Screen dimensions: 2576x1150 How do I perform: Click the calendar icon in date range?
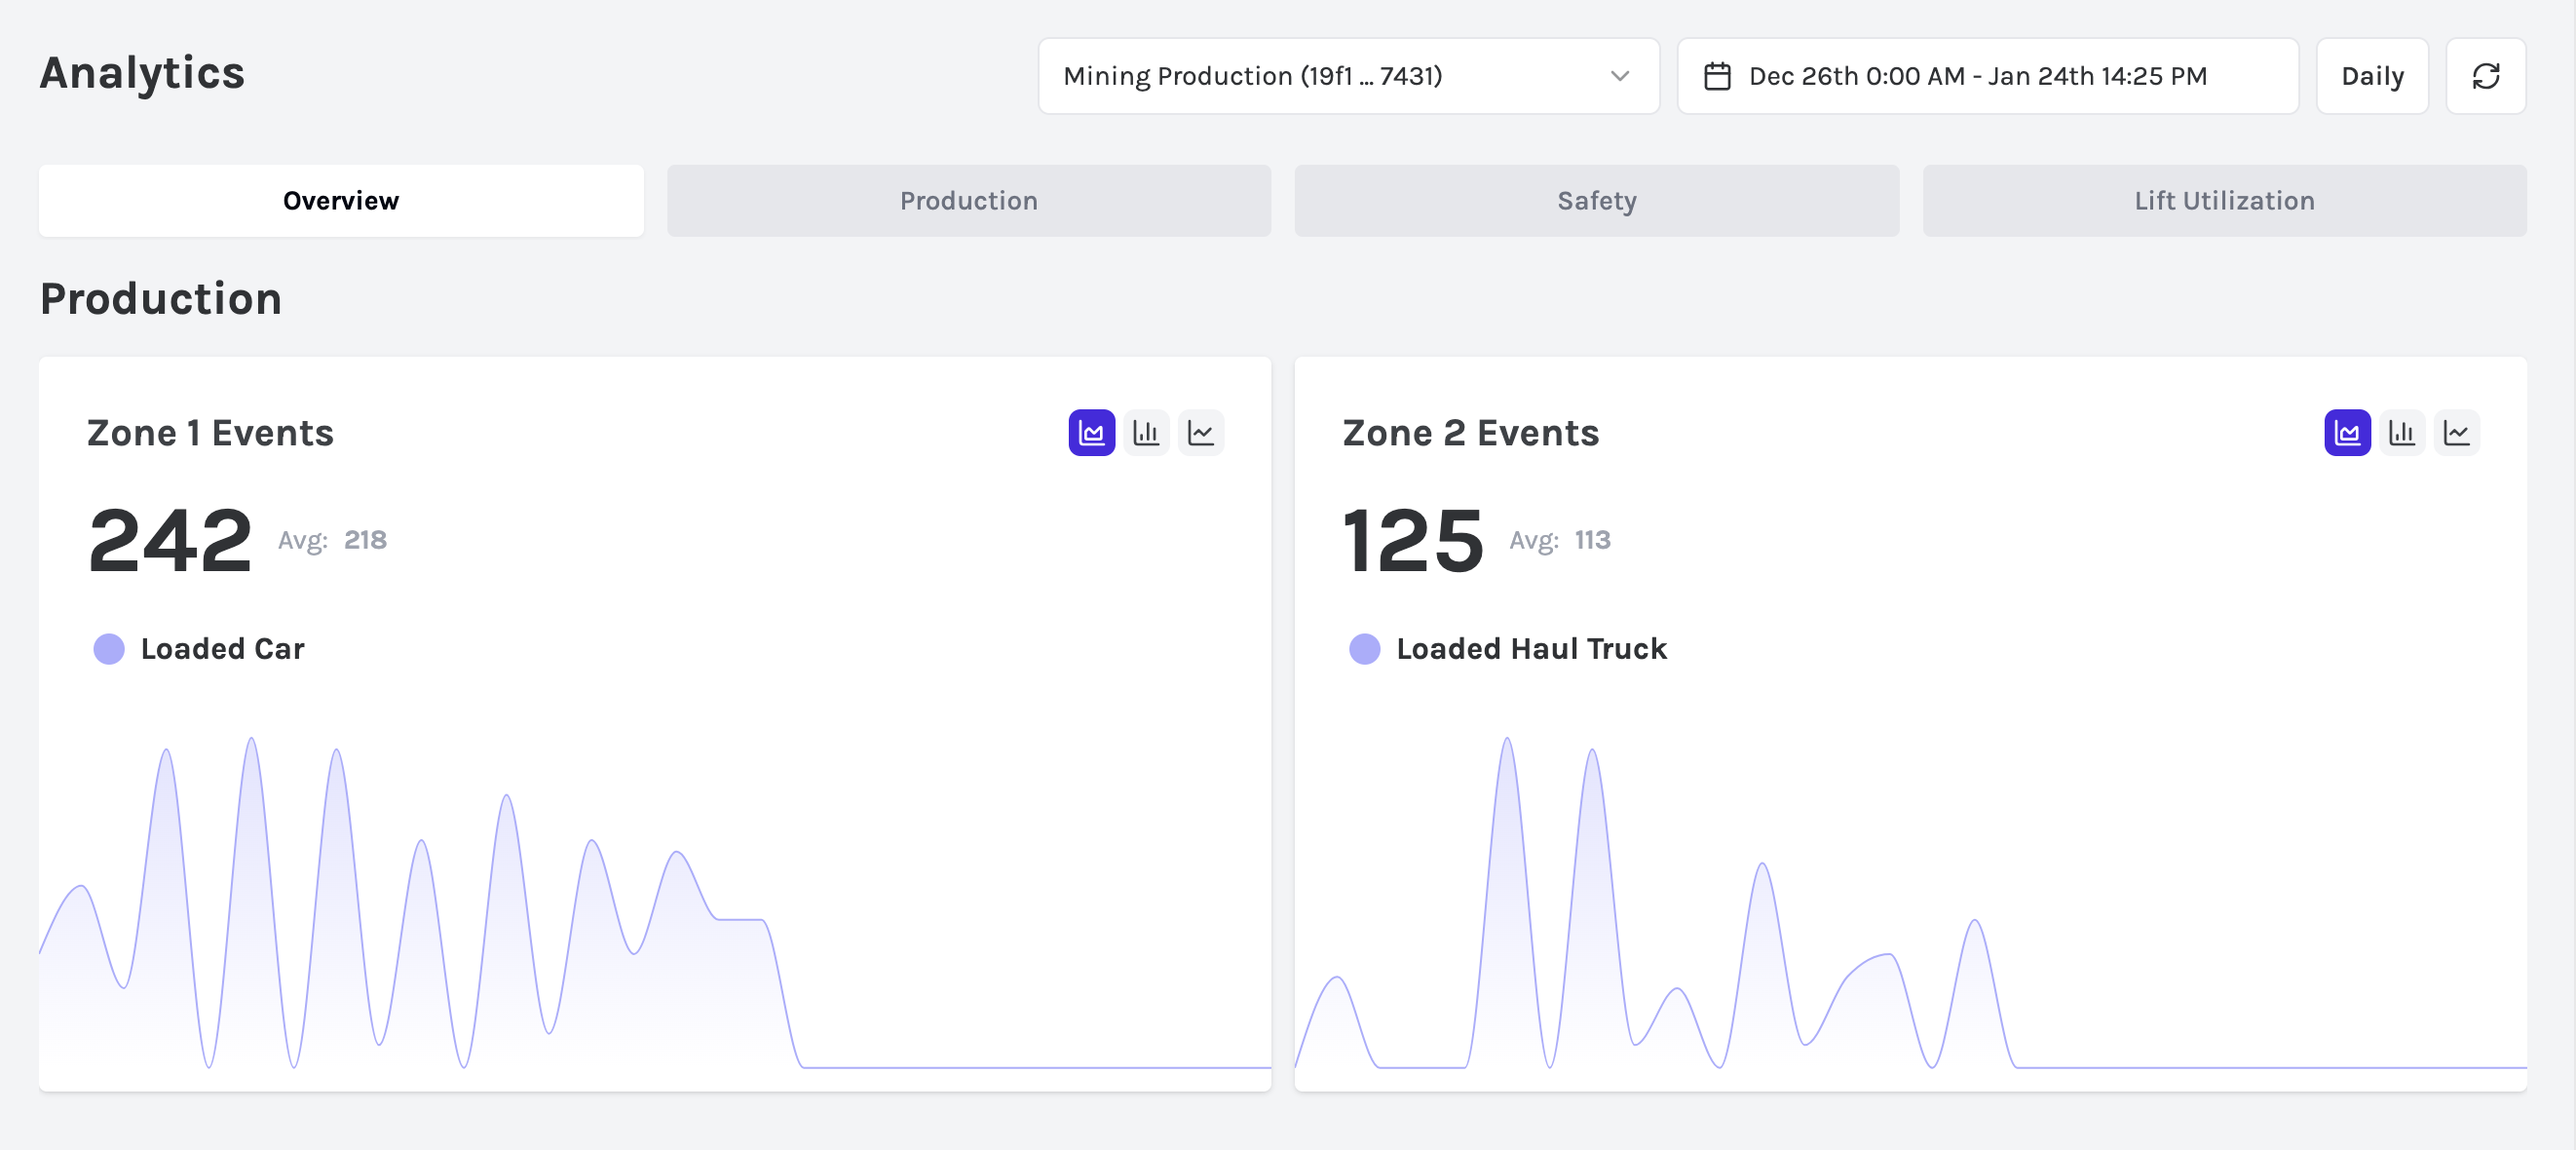(1717, 76)
